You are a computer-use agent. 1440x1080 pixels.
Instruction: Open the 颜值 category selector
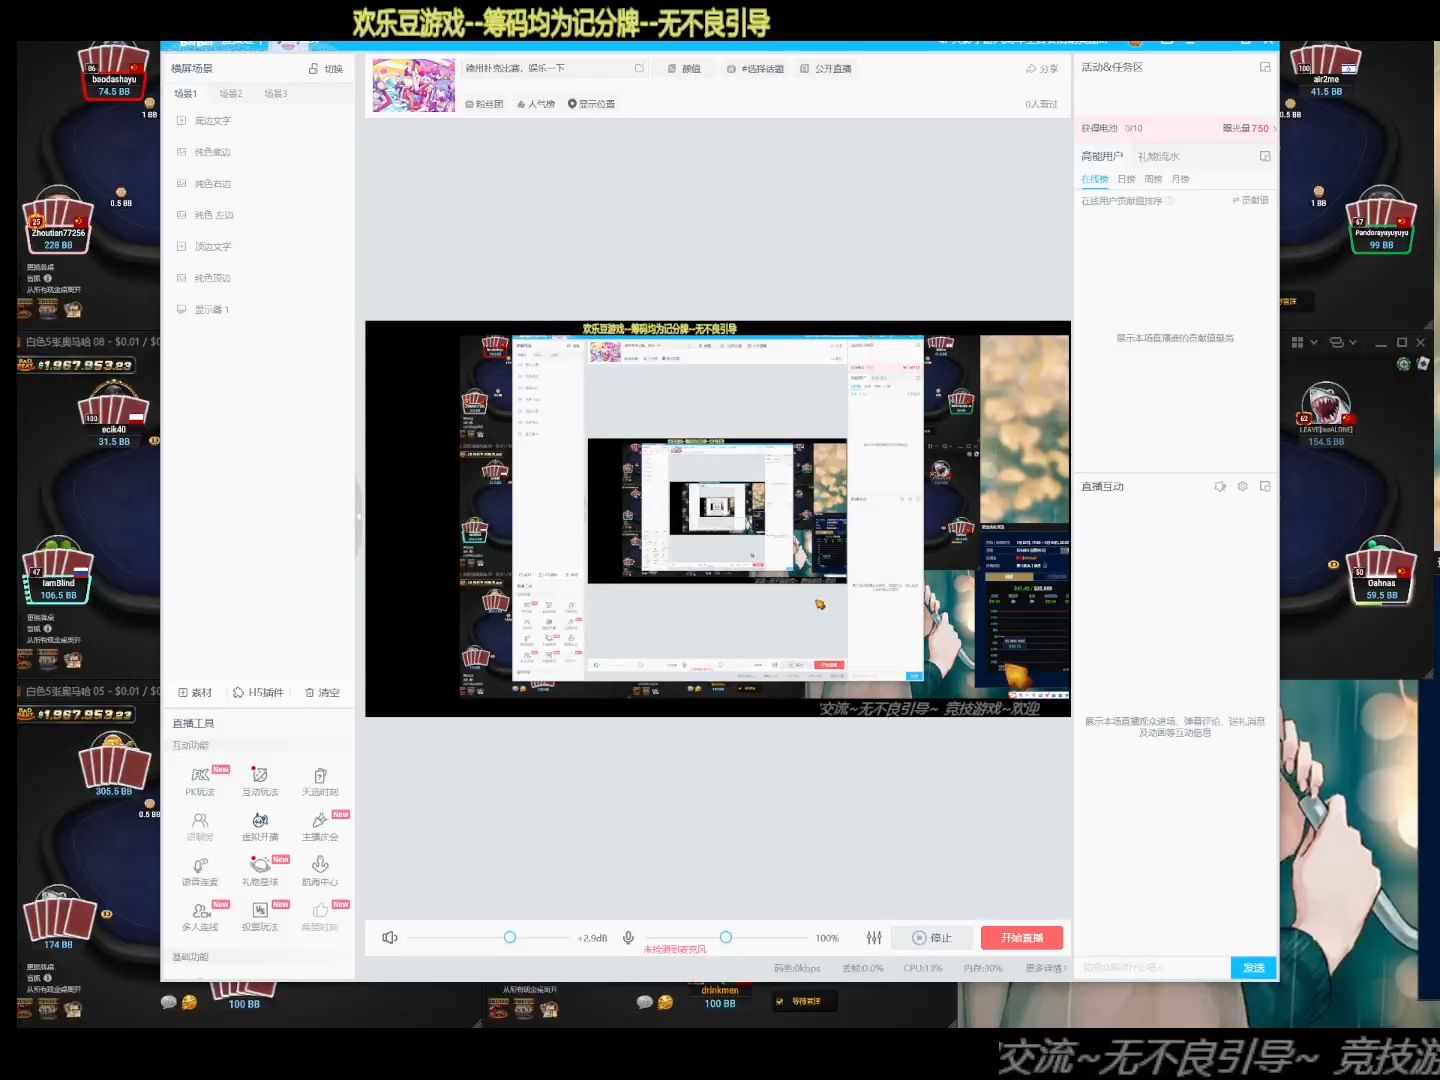click(684, 69)
